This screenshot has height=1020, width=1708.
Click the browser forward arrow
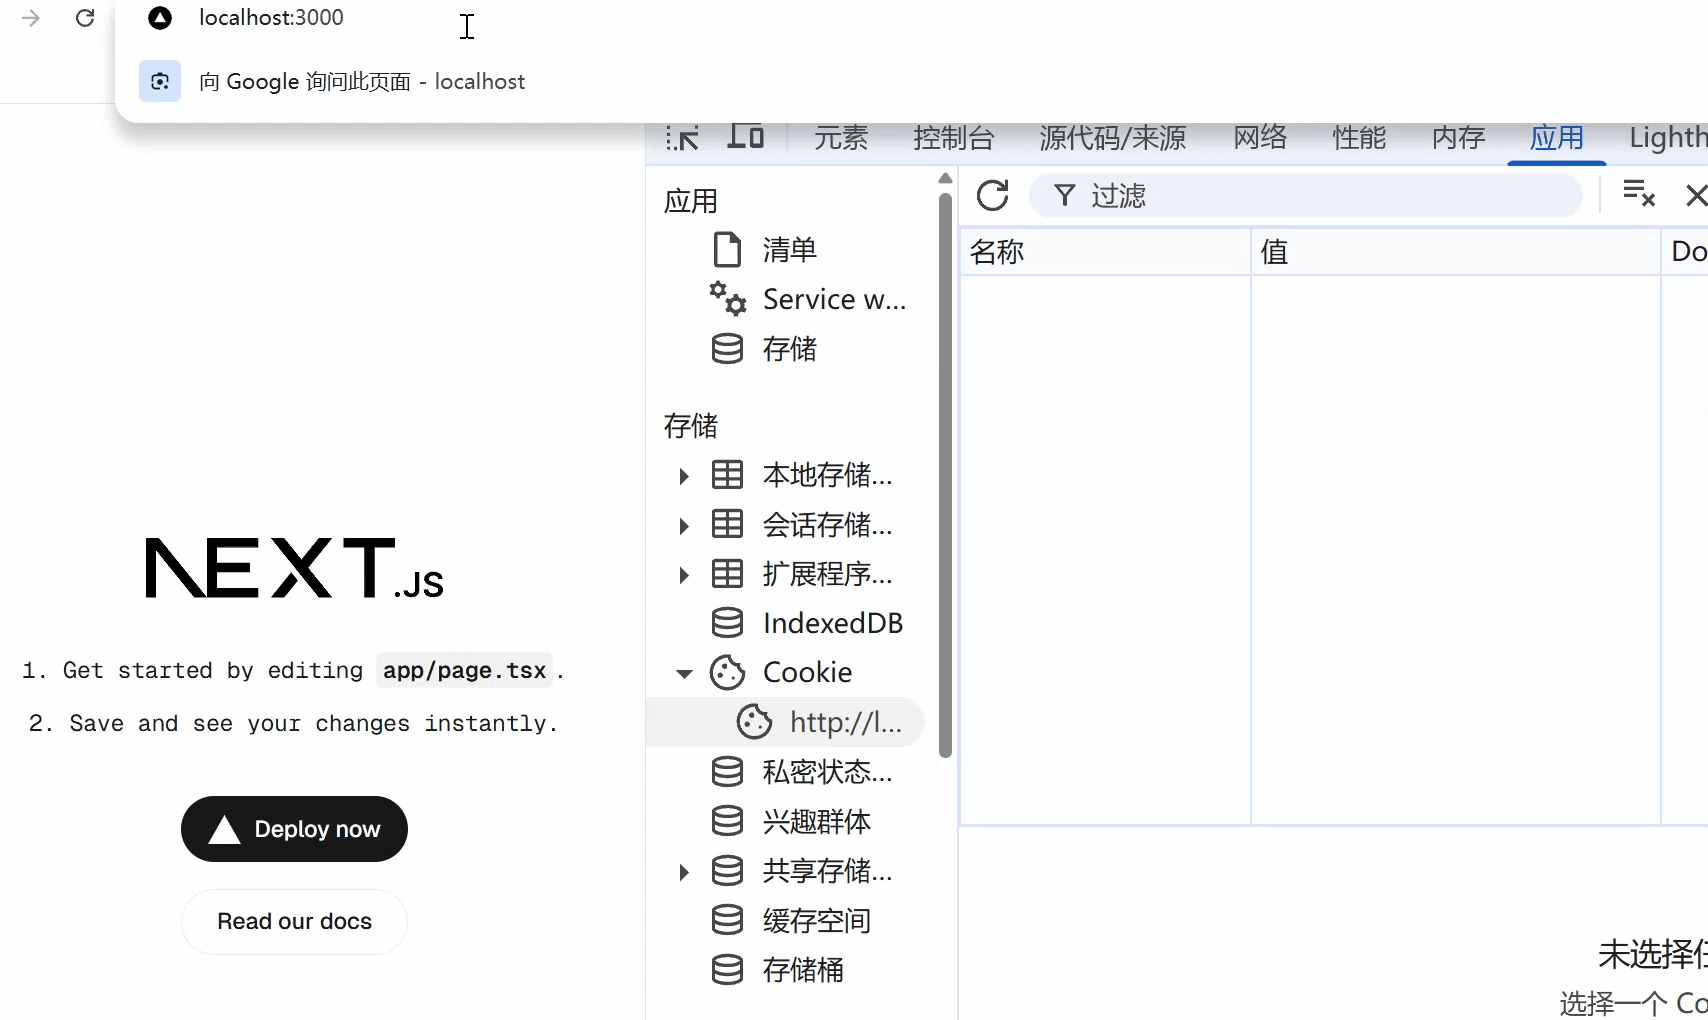click(x=31, y=18)
